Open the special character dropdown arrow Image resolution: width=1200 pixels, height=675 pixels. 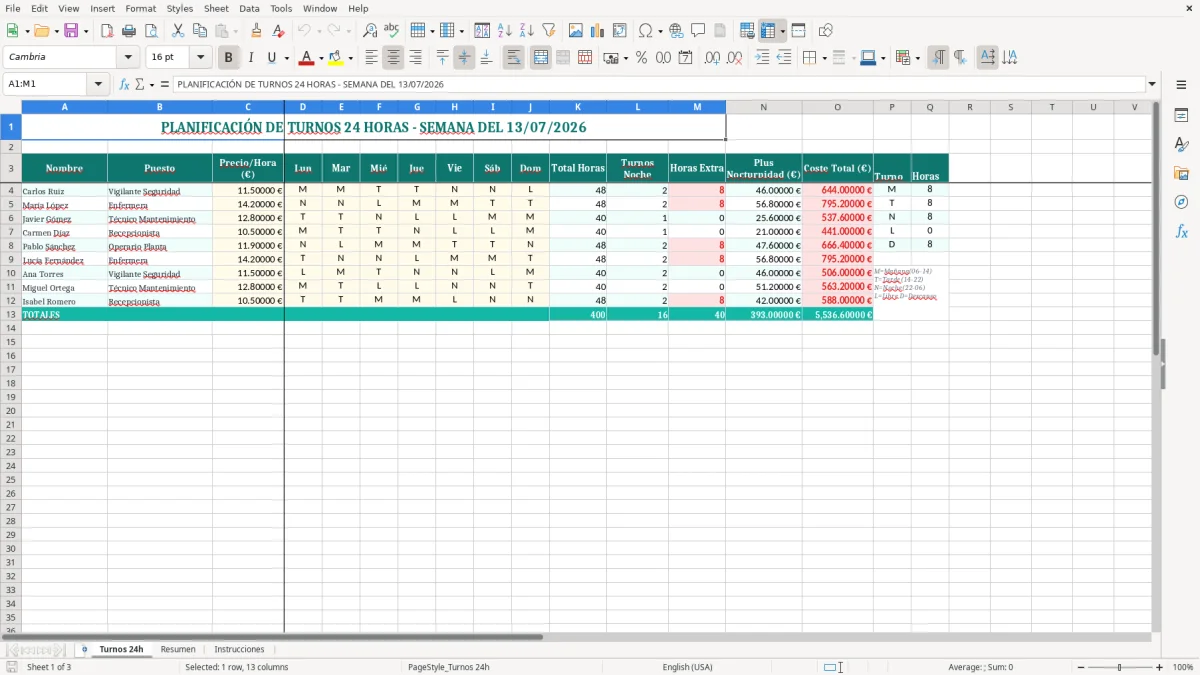click(x=660, y=31)
